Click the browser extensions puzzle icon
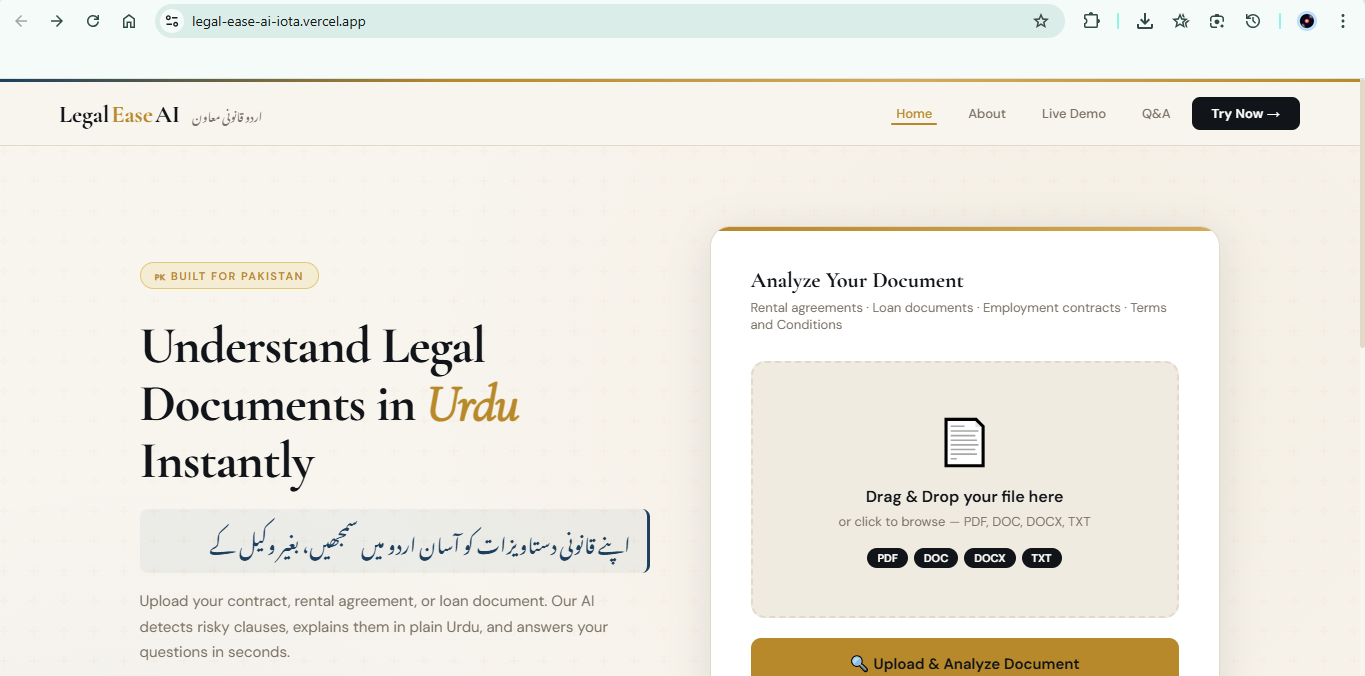This screenshot has width=1365, height=676. point(1091,20)
